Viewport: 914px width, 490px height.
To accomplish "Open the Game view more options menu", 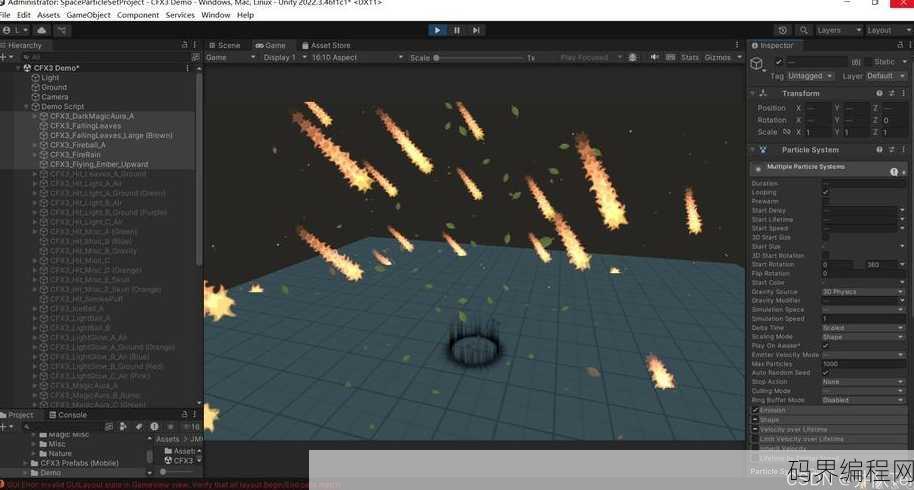I will 737,45.
